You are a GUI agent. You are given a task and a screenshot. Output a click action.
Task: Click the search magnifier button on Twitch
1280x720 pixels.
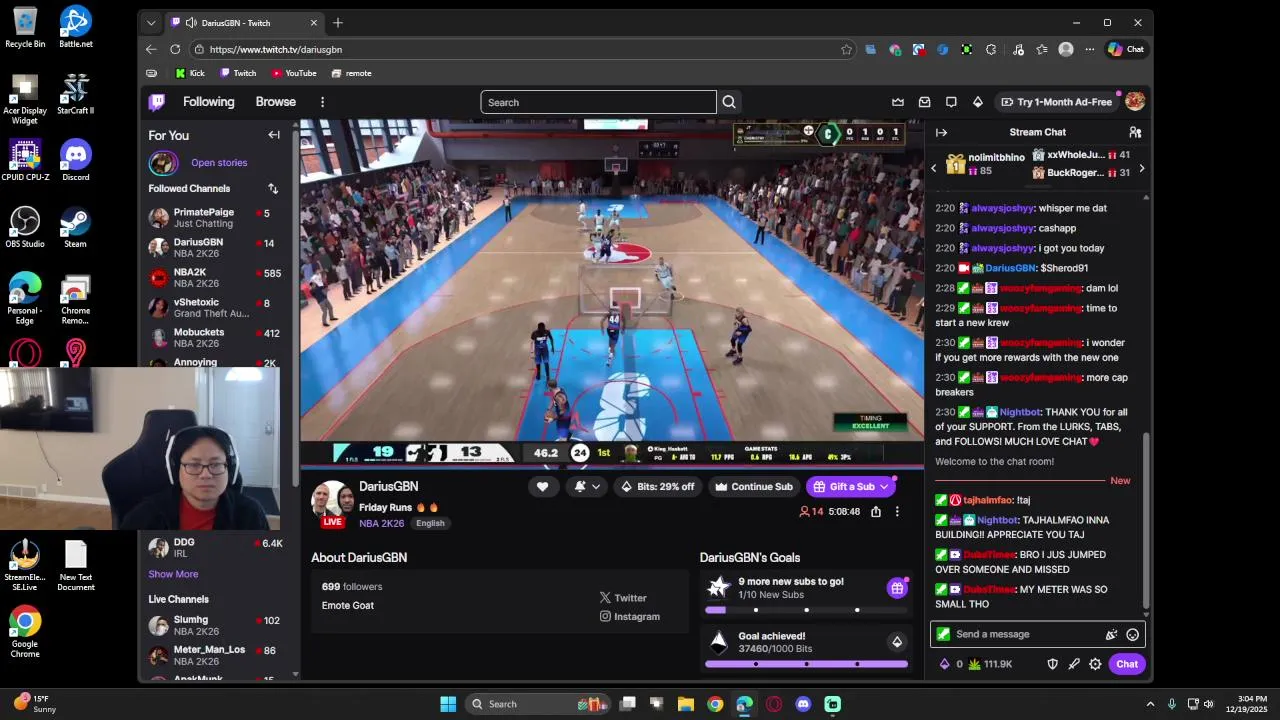coord(729,102)
